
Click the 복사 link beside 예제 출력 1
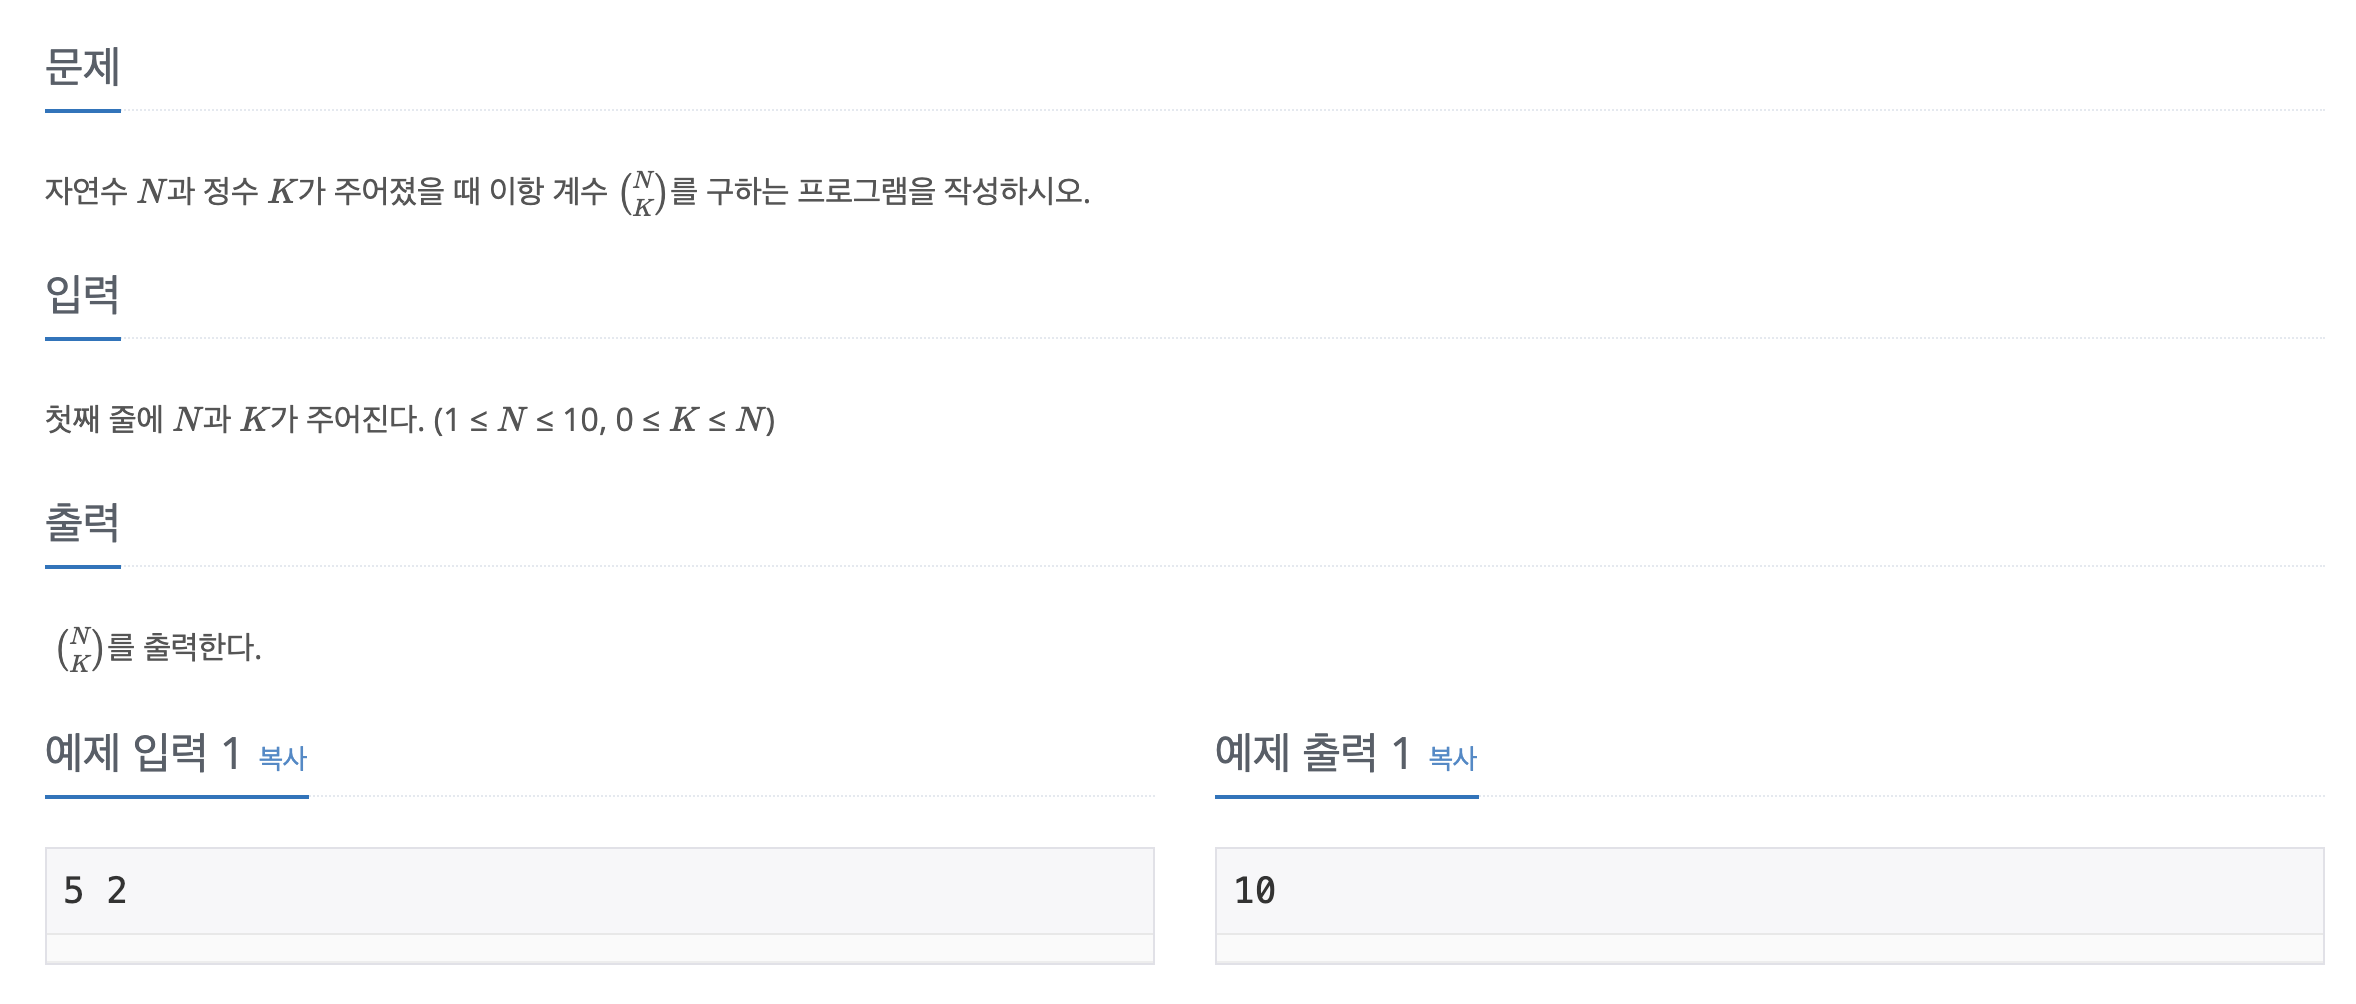[1452, 758]
